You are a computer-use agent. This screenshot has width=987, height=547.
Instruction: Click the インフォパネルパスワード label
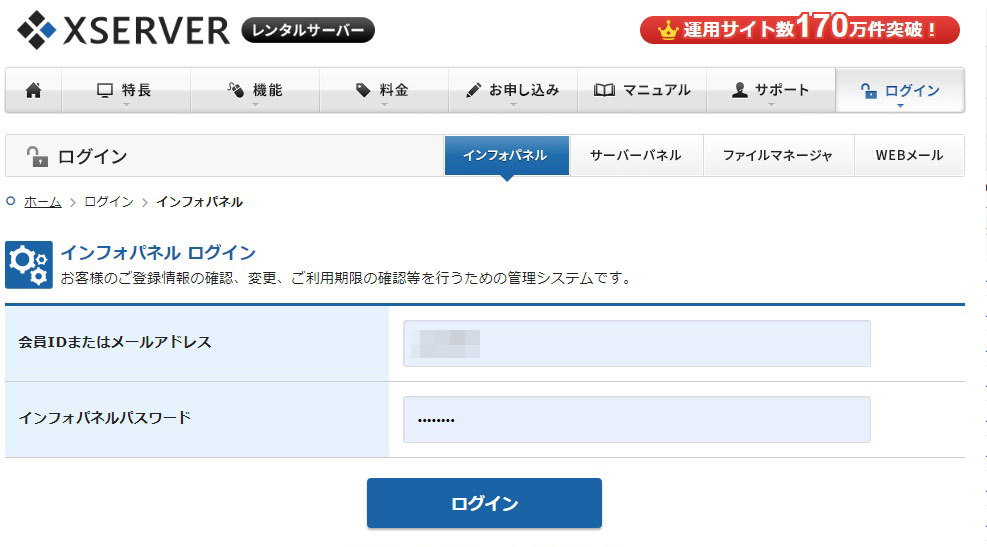coord(104,418)
